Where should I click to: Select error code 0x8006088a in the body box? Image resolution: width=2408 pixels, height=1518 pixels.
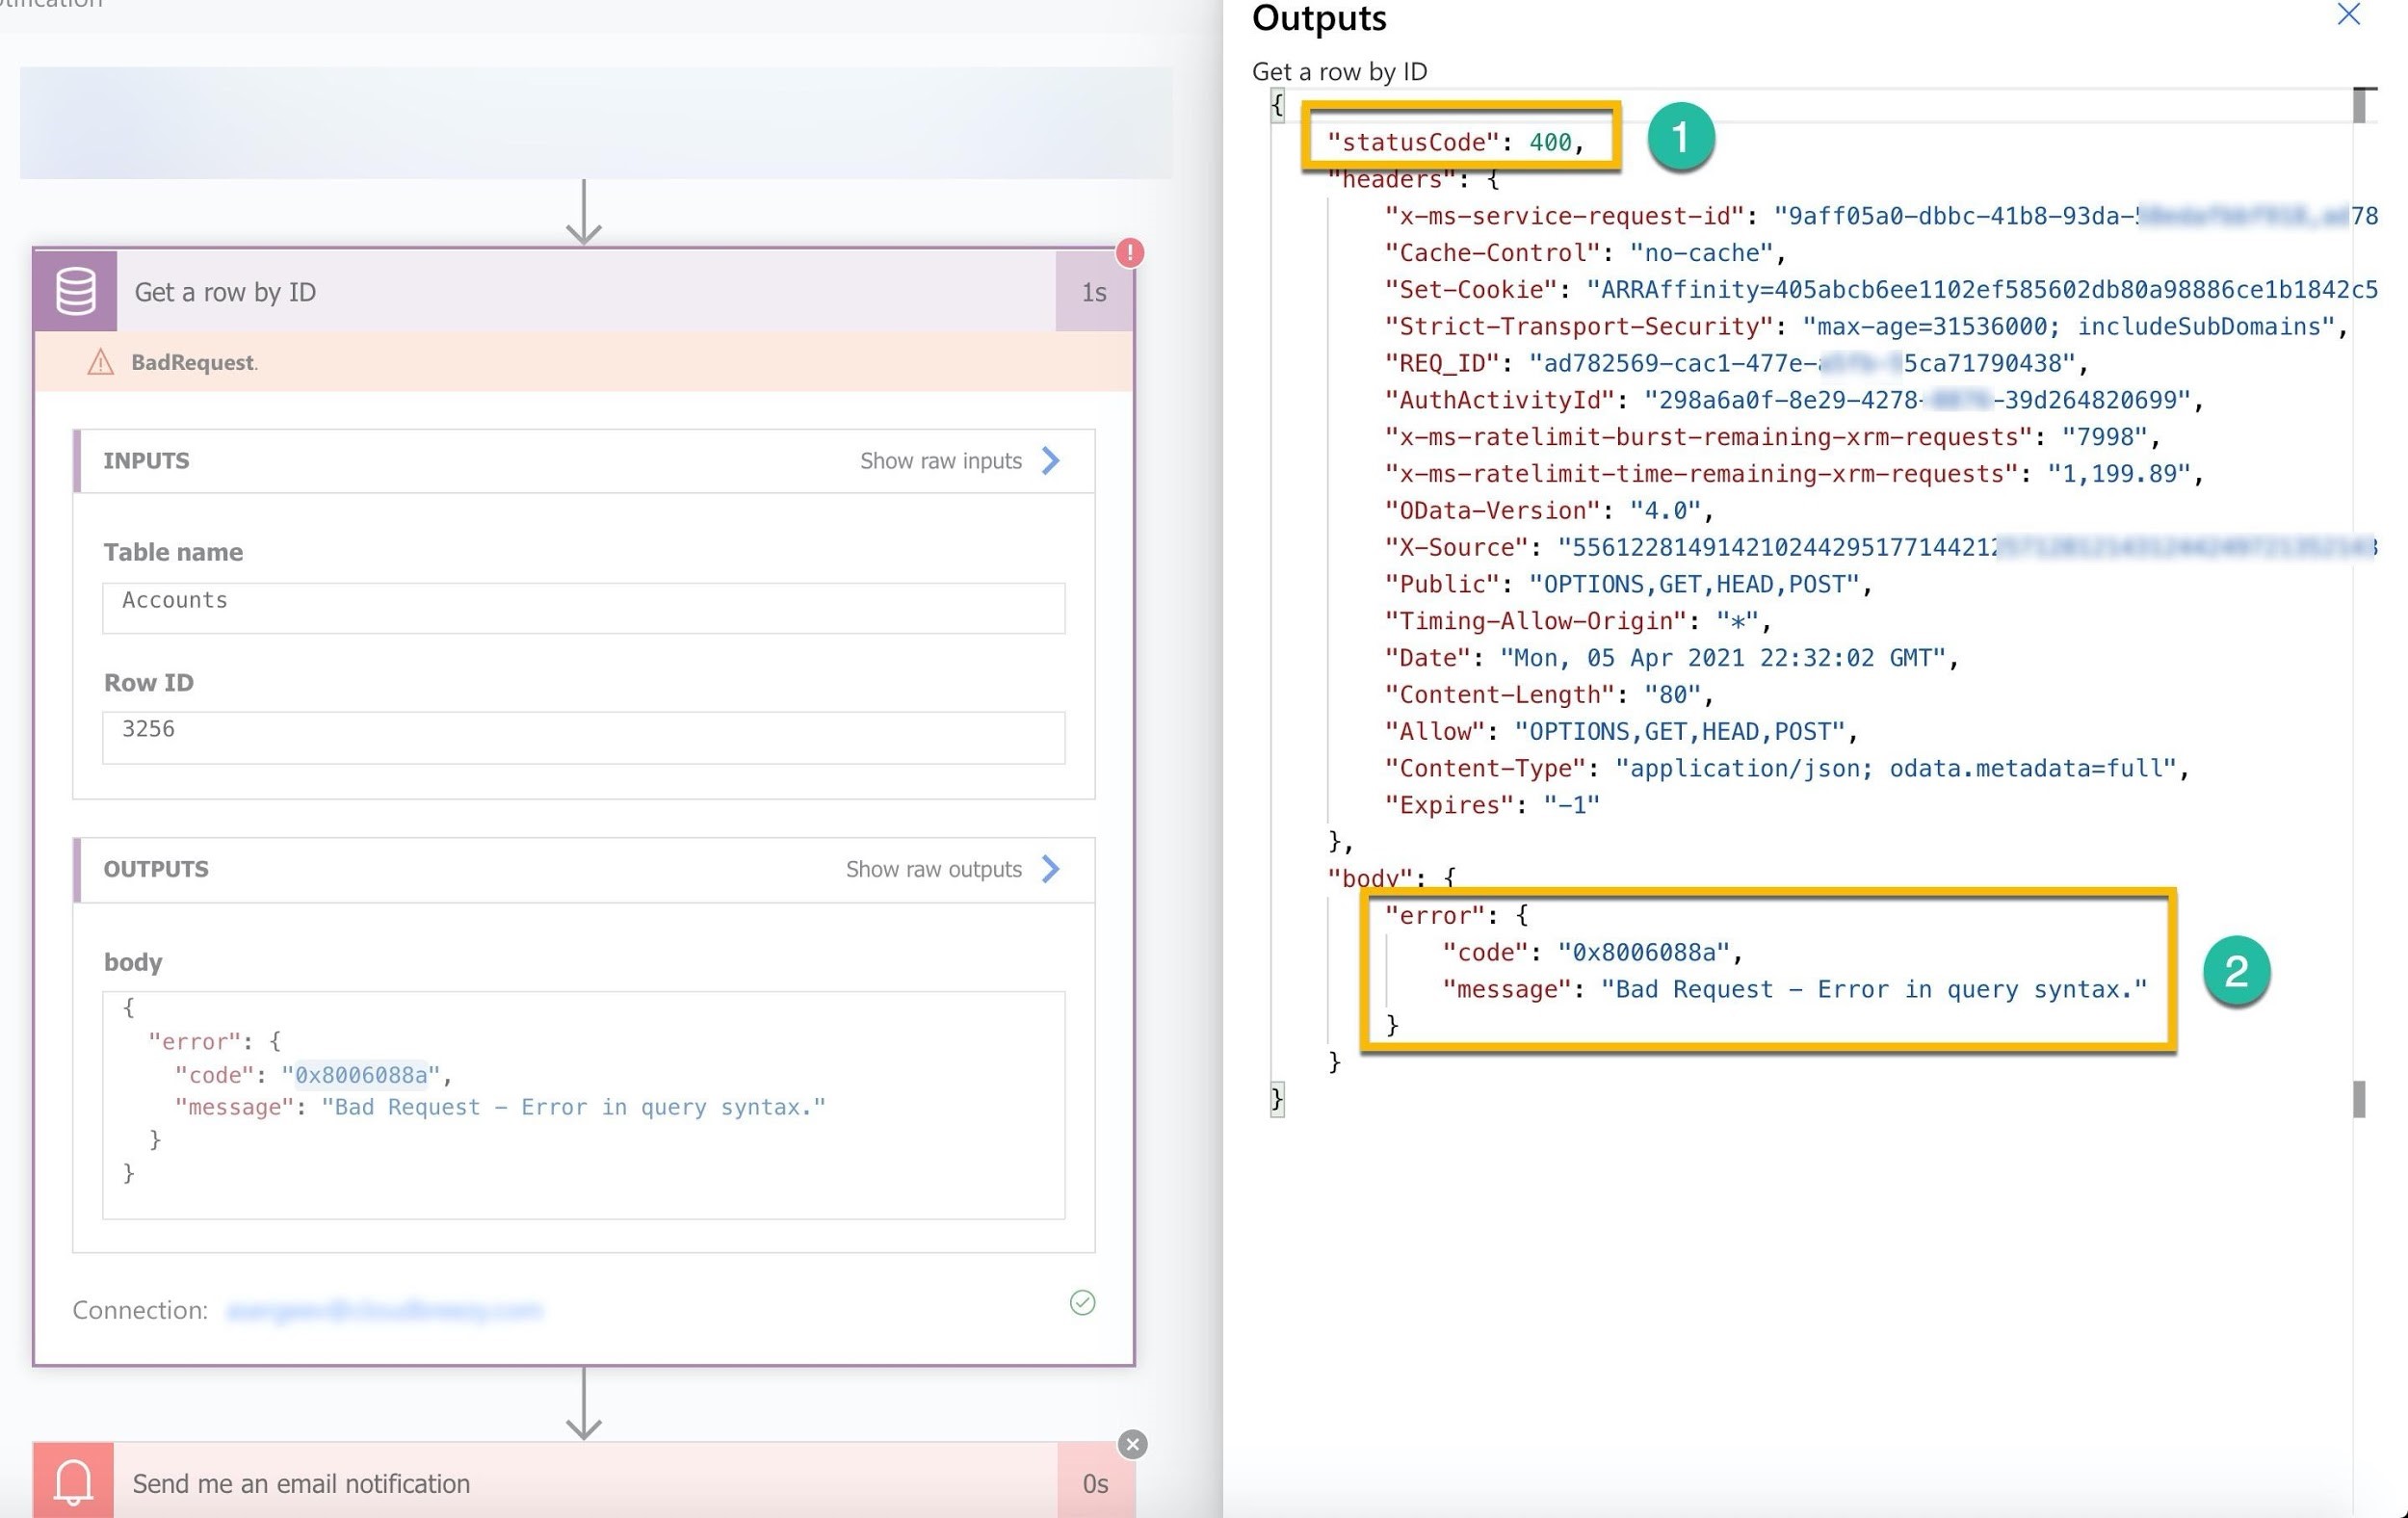coord(361,1075)
